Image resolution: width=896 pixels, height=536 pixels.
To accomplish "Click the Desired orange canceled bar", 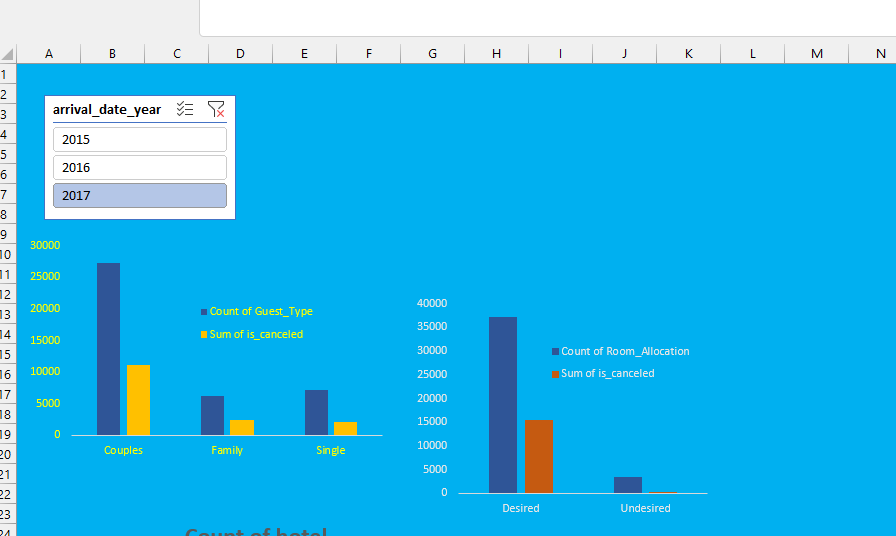I will coord(539,457).
